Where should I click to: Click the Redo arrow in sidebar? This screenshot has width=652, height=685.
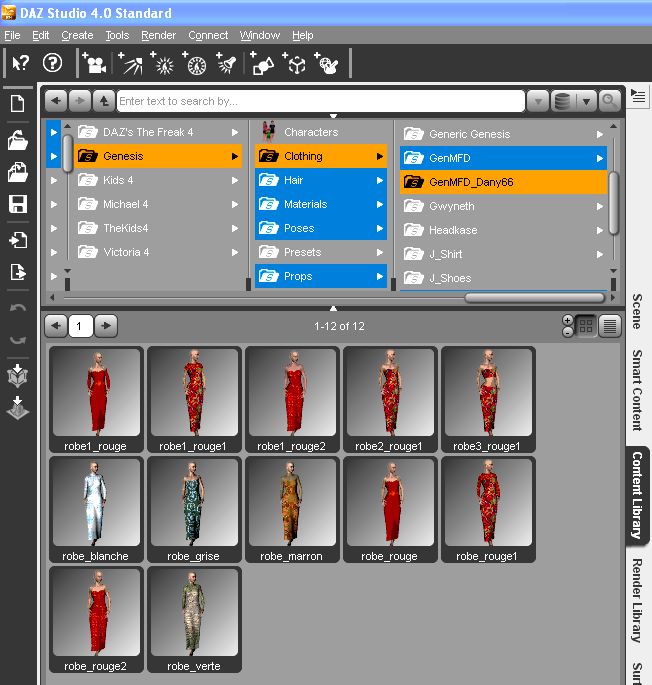18,339
